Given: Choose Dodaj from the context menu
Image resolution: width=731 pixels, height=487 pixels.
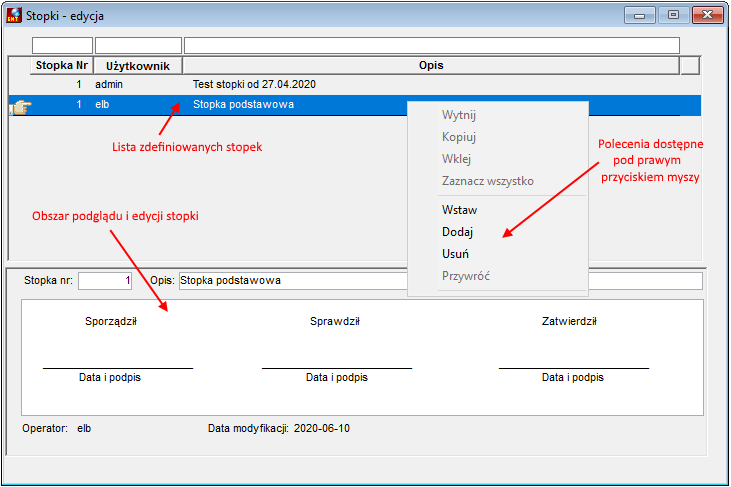Looking at the screenshot, I should 457,232.
